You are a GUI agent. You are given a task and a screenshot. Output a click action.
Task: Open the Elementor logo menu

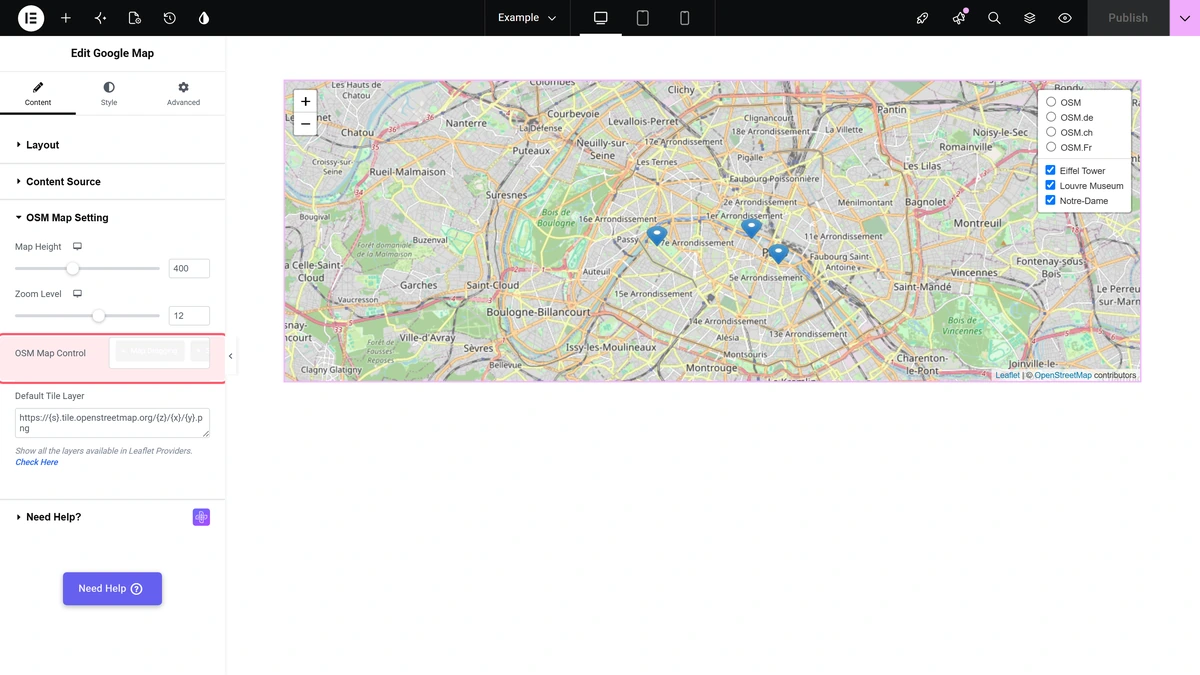[31, 18]
